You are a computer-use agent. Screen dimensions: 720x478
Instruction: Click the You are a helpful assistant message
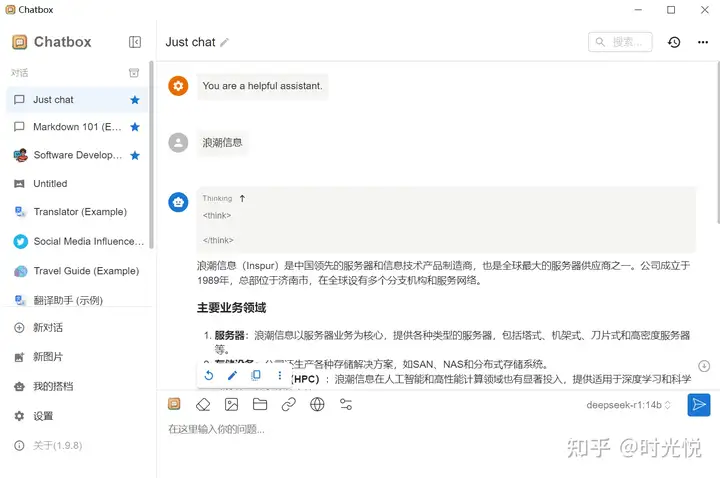click(x=263, y=86)
